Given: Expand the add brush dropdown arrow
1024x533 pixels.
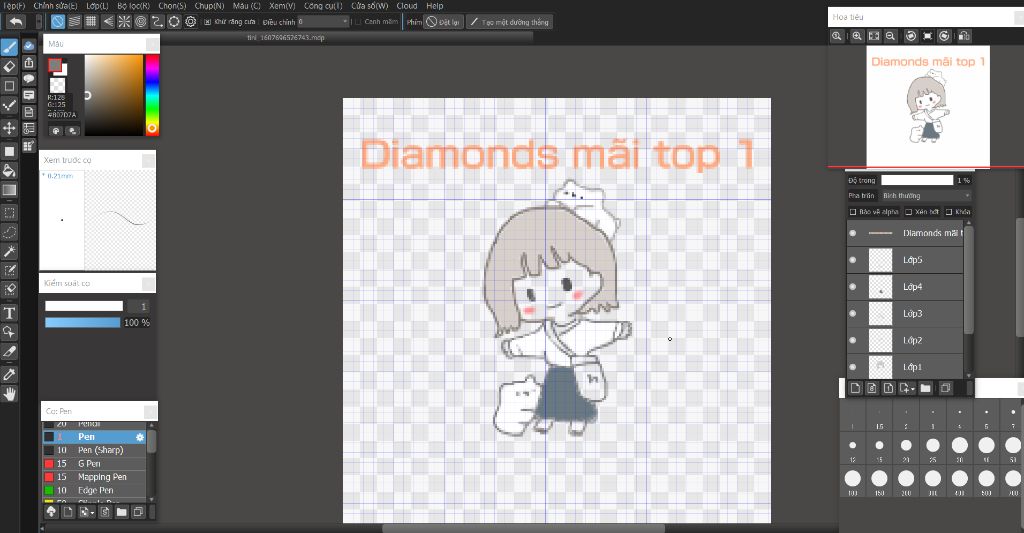Looking at the screenshot, I should [x=93, y=513].
